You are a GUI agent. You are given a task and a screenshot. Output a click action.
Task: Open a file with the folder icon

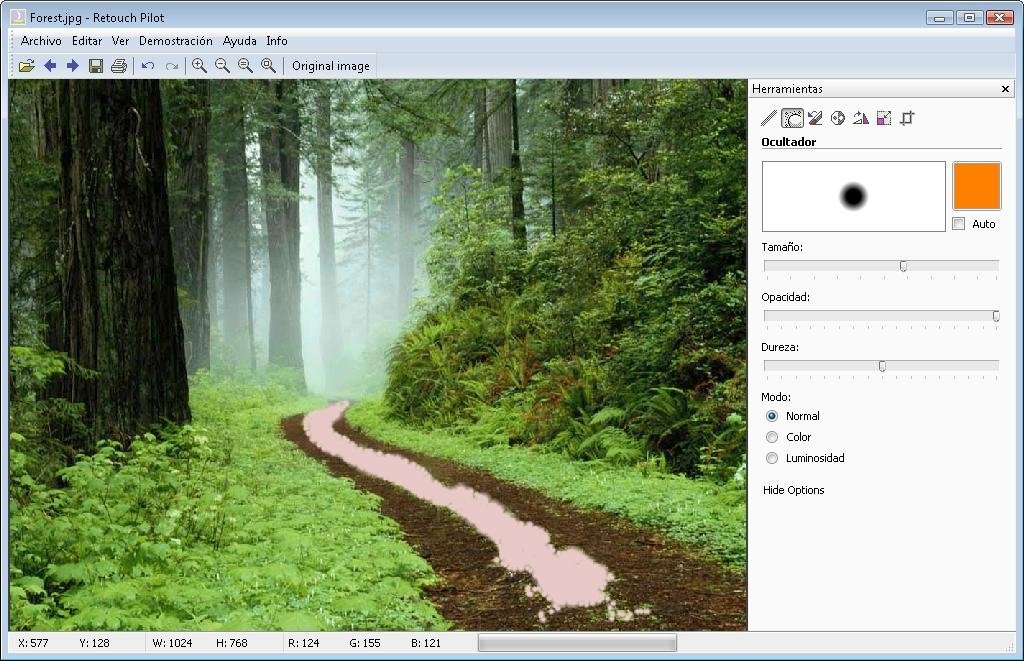click(x=27, y=66)
